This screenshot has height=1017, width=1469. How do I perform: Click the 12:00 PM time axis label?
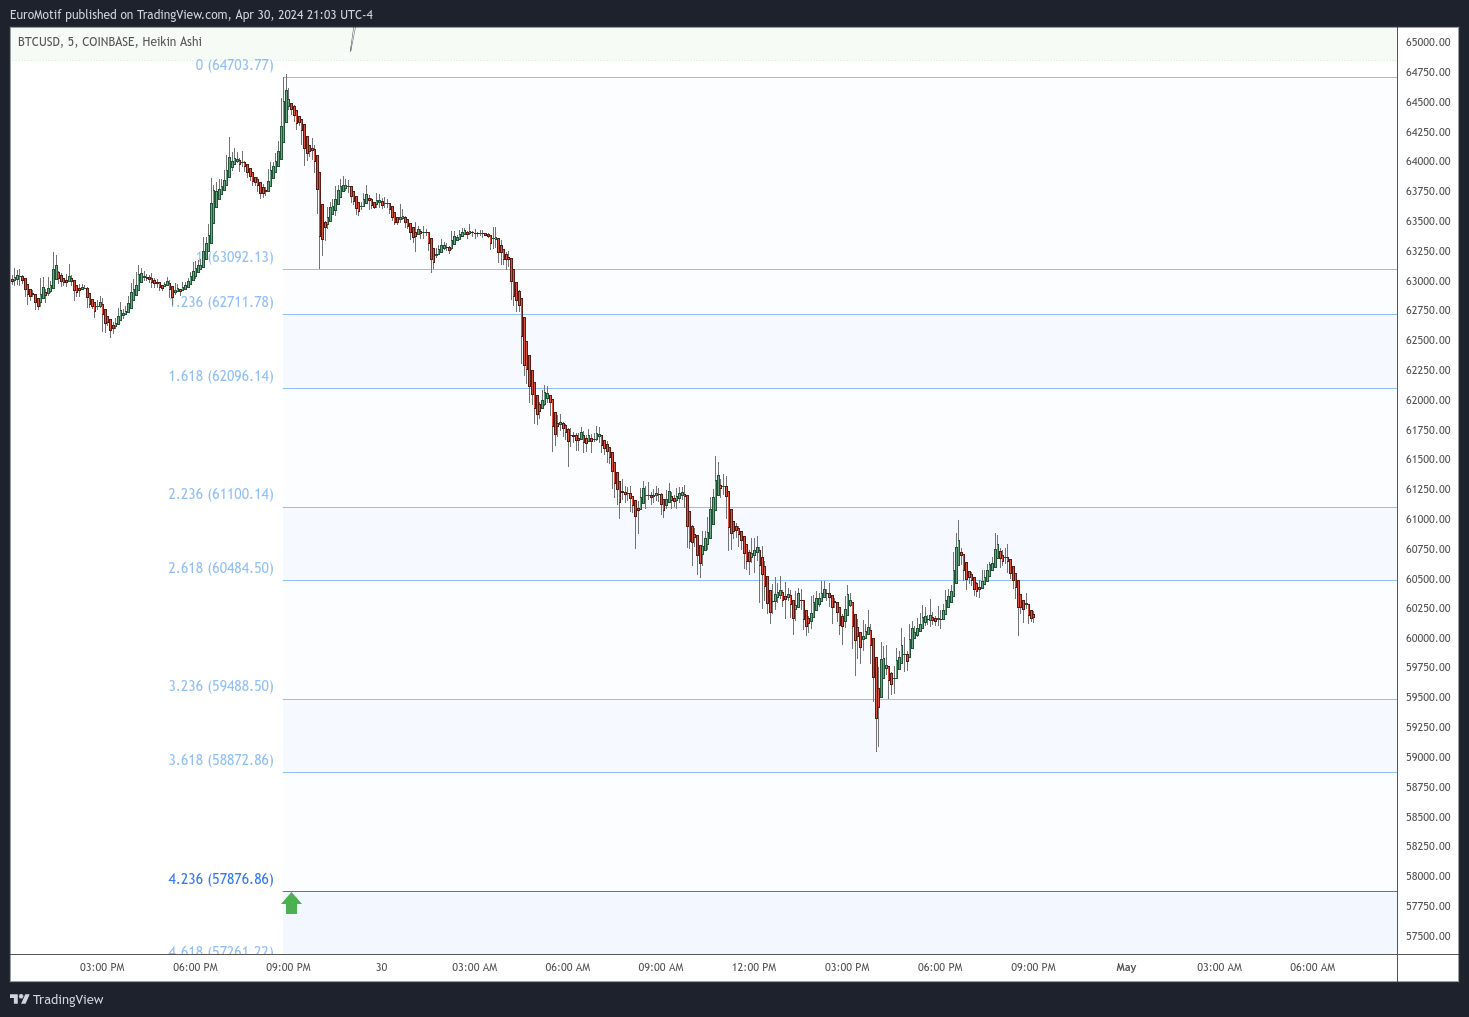pyautogui.click(x=754, y=967)
